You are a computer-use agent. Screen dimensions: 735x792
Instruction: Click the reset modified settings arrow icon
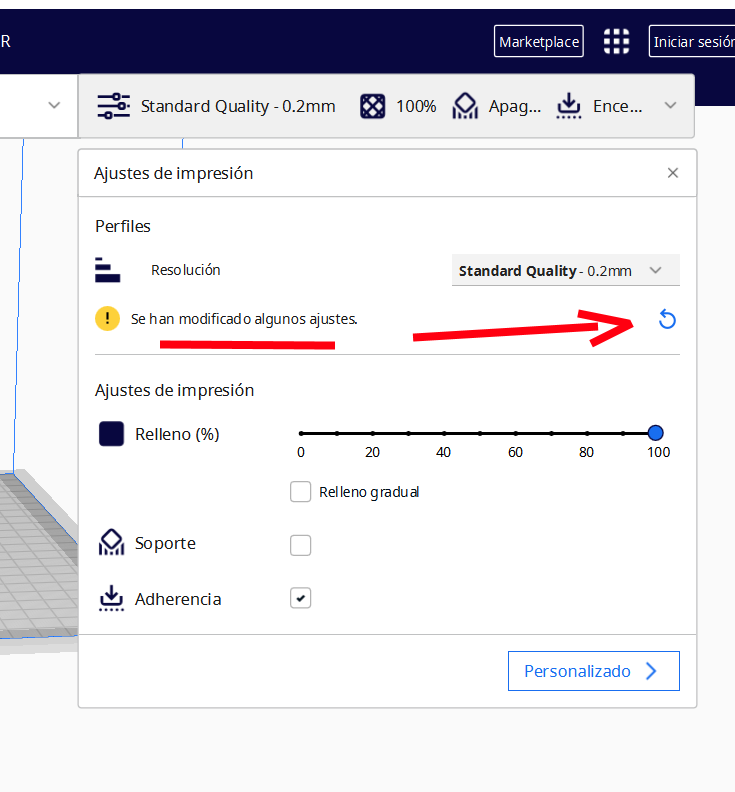pyautogui.click(x=667, y=320)
